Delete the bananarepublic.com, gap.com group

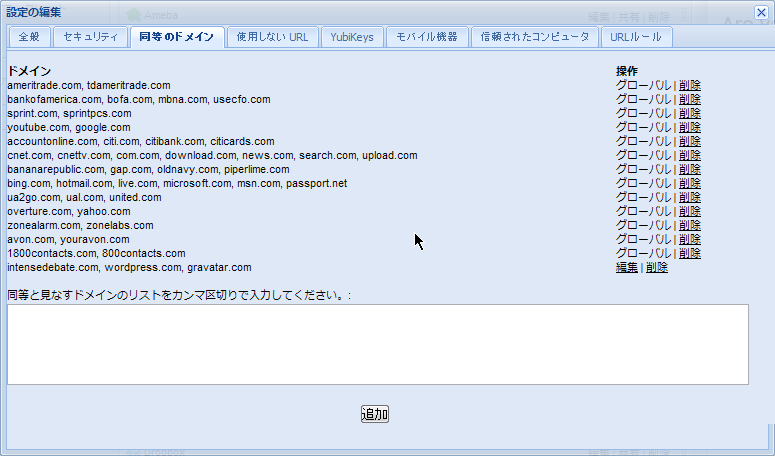[689, 169]
